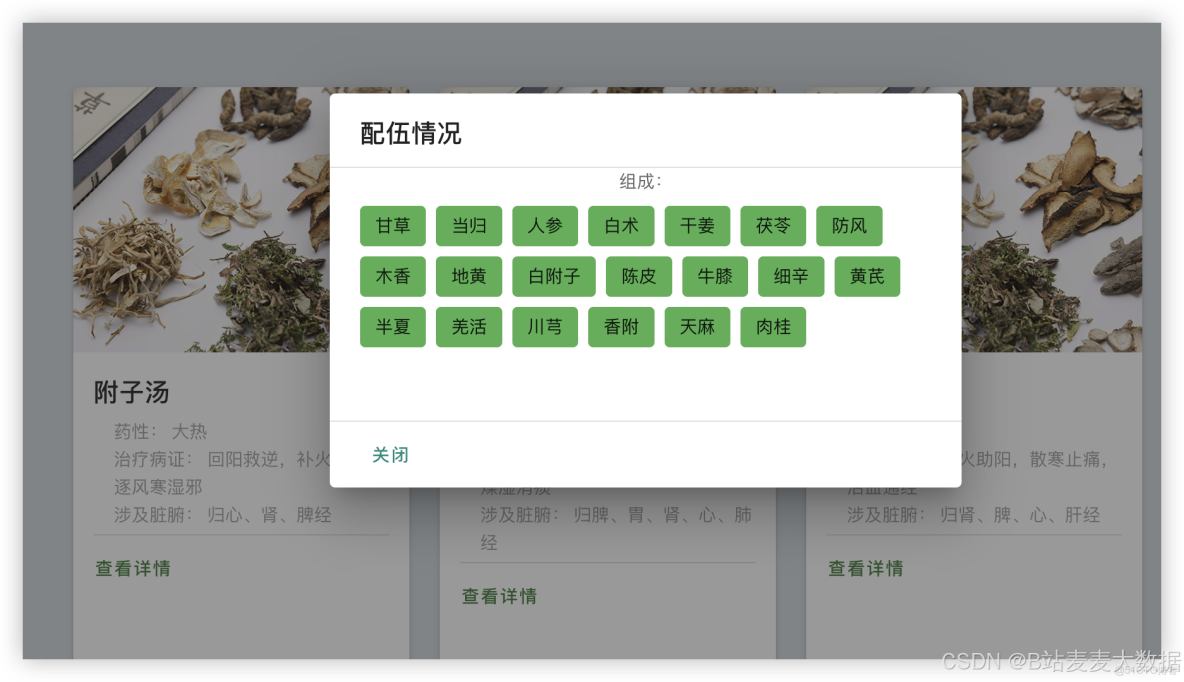Click the 茯苓 ingredient tag
1184x682 pixels.
pos(773,226)
